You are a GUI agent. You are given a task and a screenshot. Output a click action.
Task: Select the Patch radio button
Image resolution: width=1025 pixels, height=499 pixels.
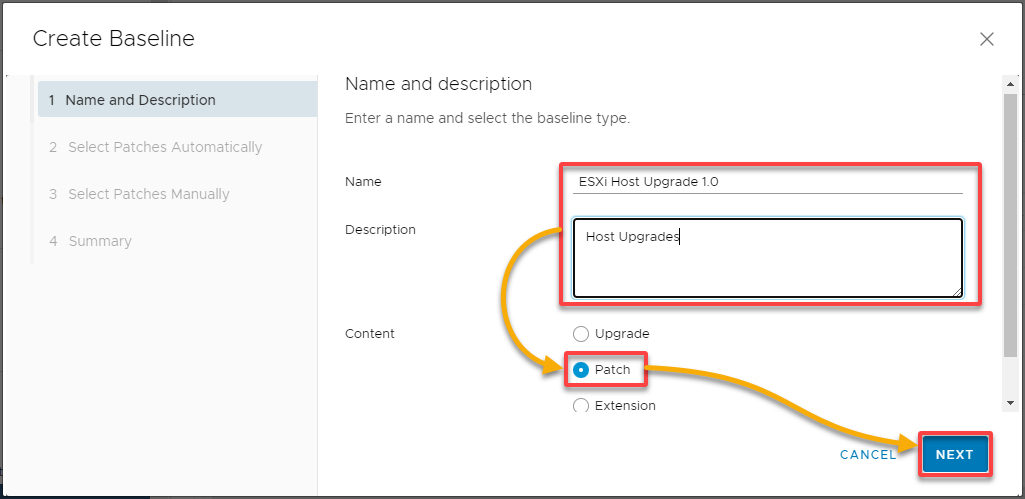tap(580, 370)
